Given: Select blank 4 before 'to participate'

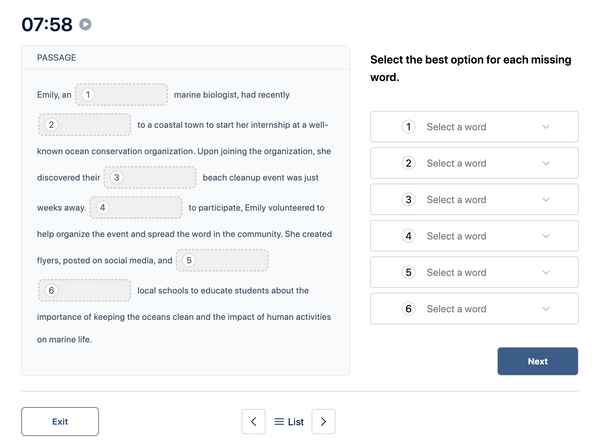Looking at the screenshot, I should [x=136, y=207].
